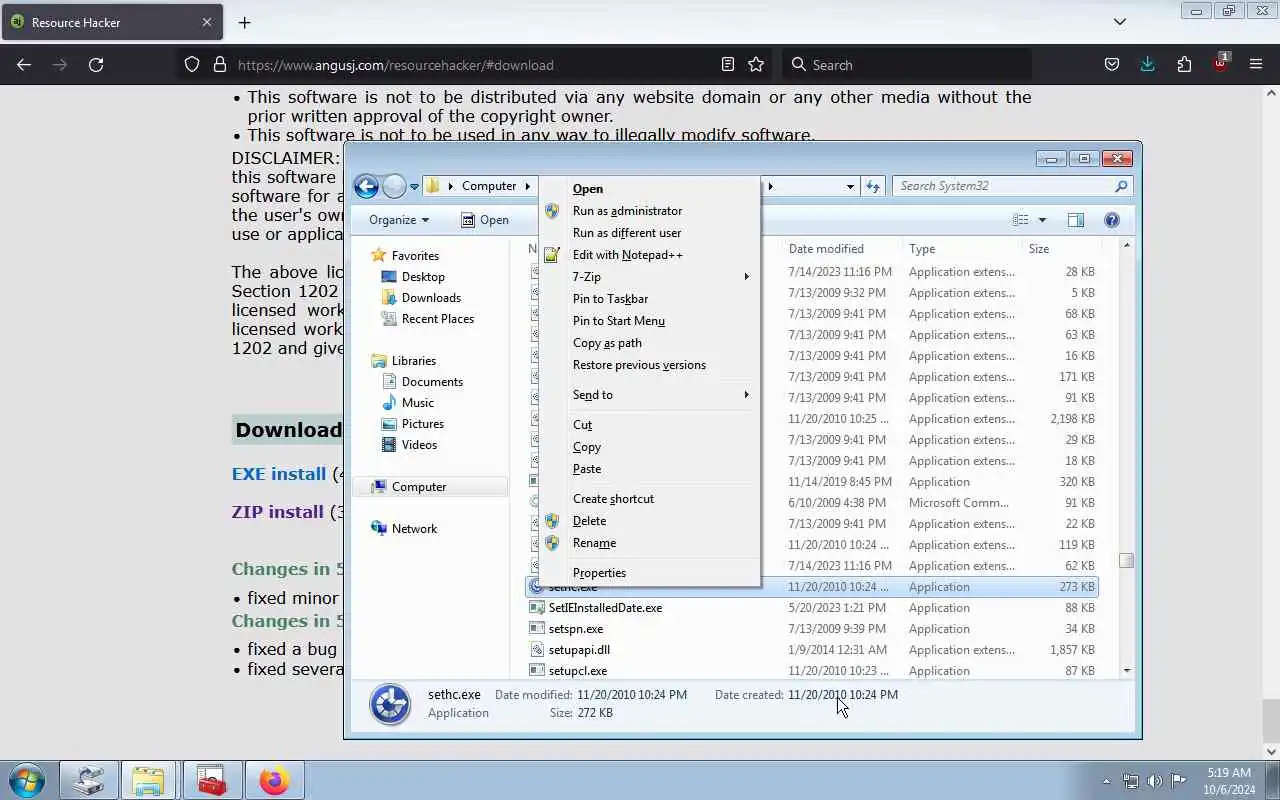Screen dimensions: 1280x800
Task: Select Copy in context menu
Action: point(650,447)
